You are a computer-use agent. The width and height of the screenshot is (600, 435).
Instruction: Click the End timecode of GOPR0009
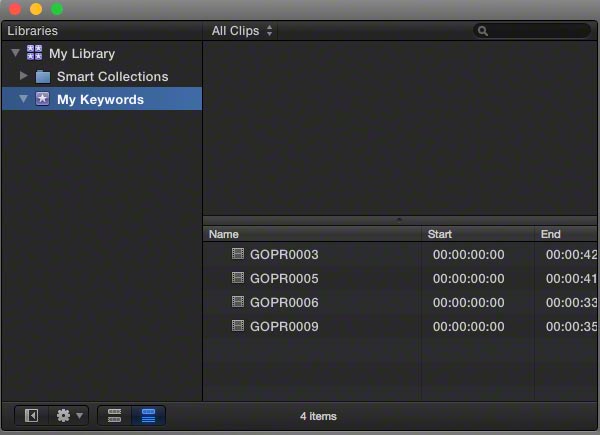(x=571, y=327)
